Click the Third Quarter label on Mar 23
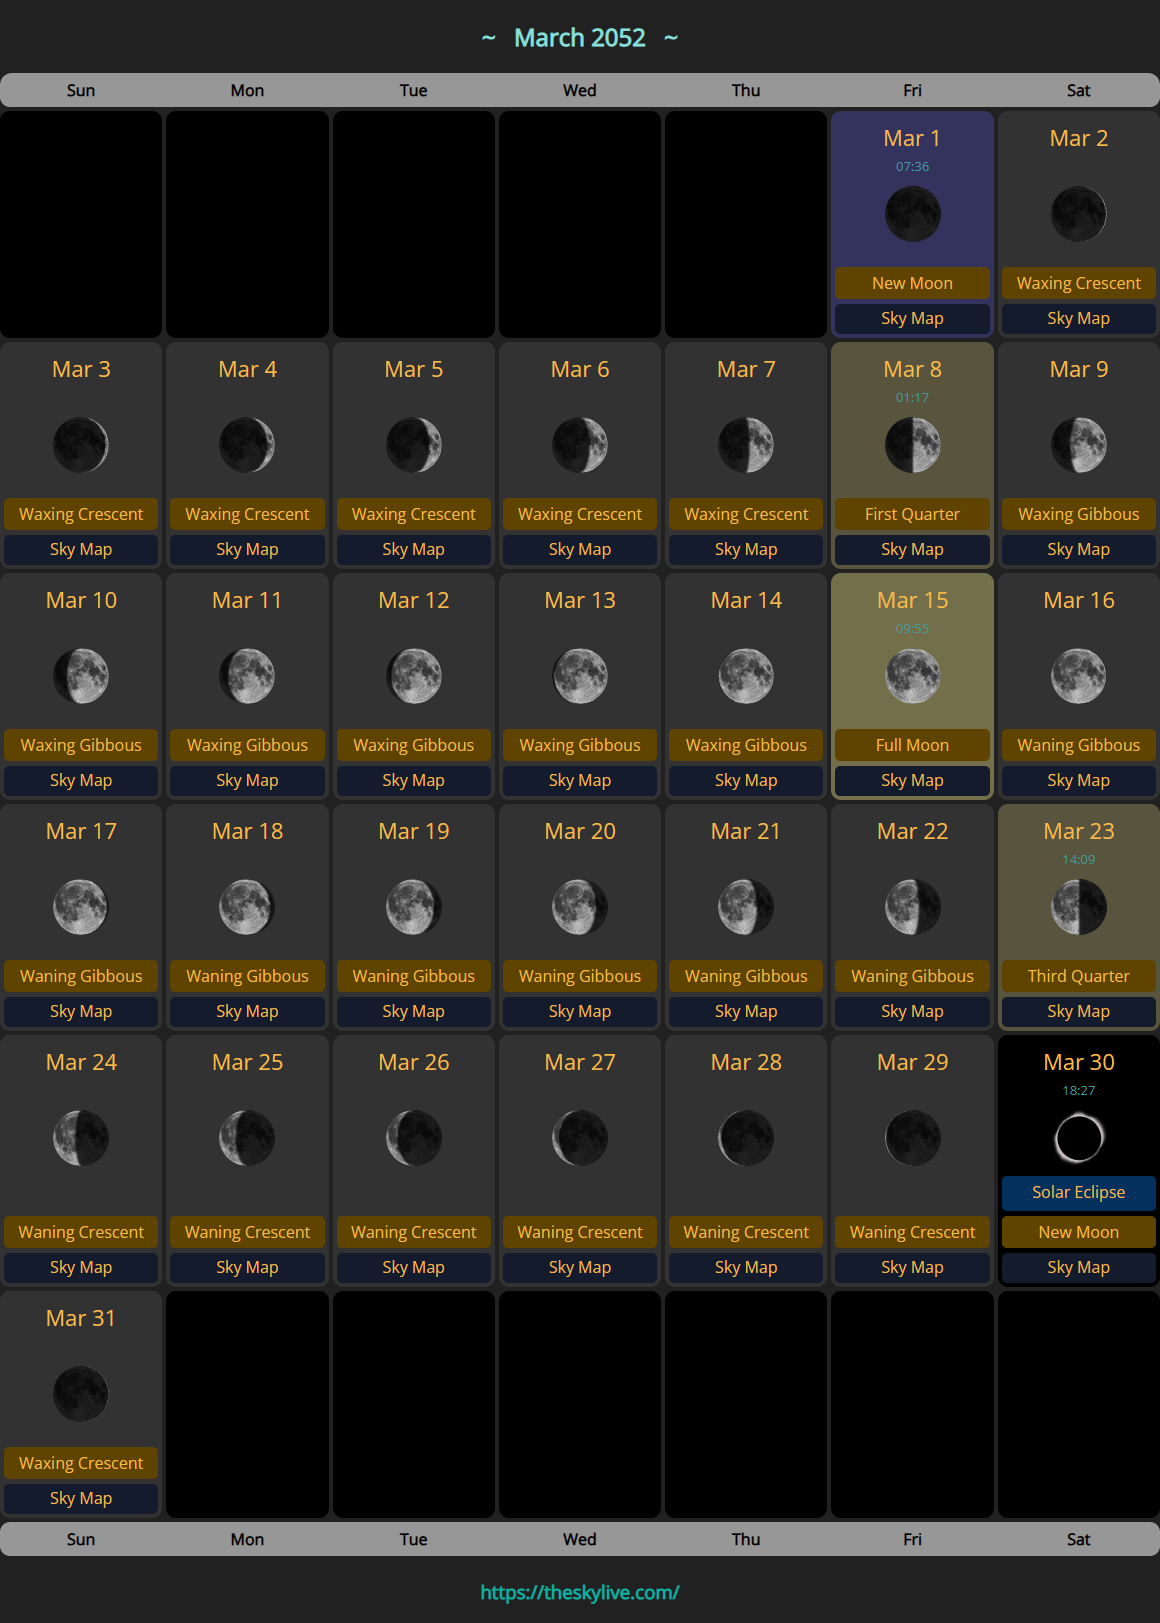 (1078, 976)
